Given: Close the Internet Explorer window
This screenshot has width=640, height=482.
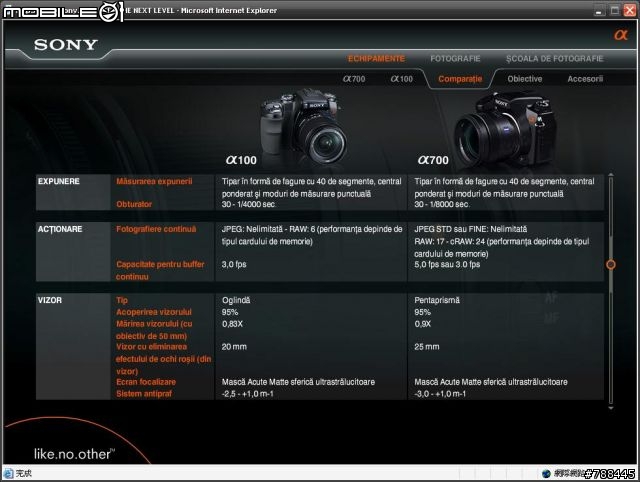Looking at the screenshot, I should 630,11.
